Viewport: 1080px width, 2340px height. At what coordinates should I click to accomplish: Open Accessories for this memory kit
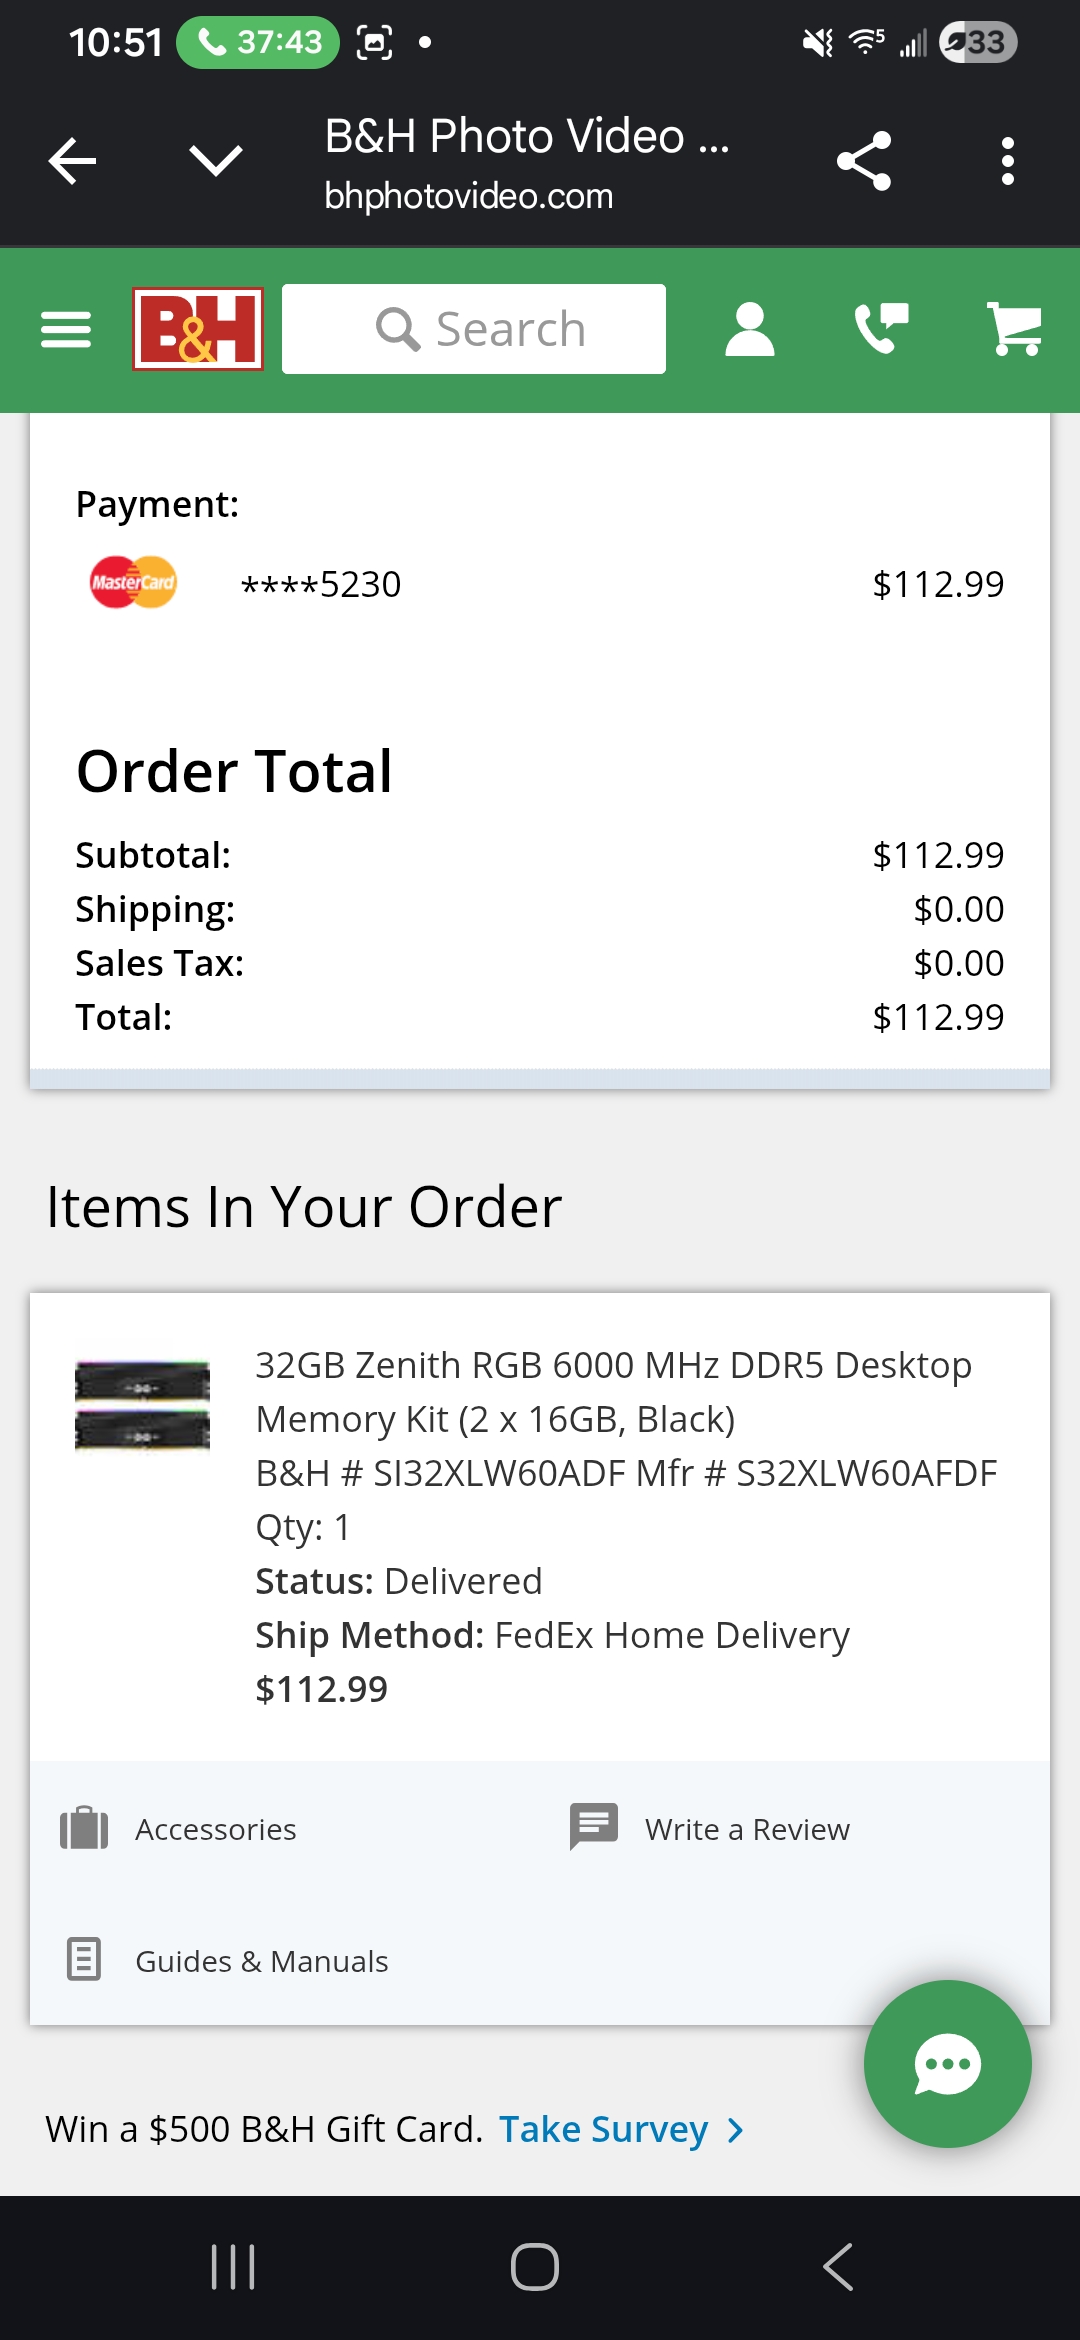point(215,1829)
